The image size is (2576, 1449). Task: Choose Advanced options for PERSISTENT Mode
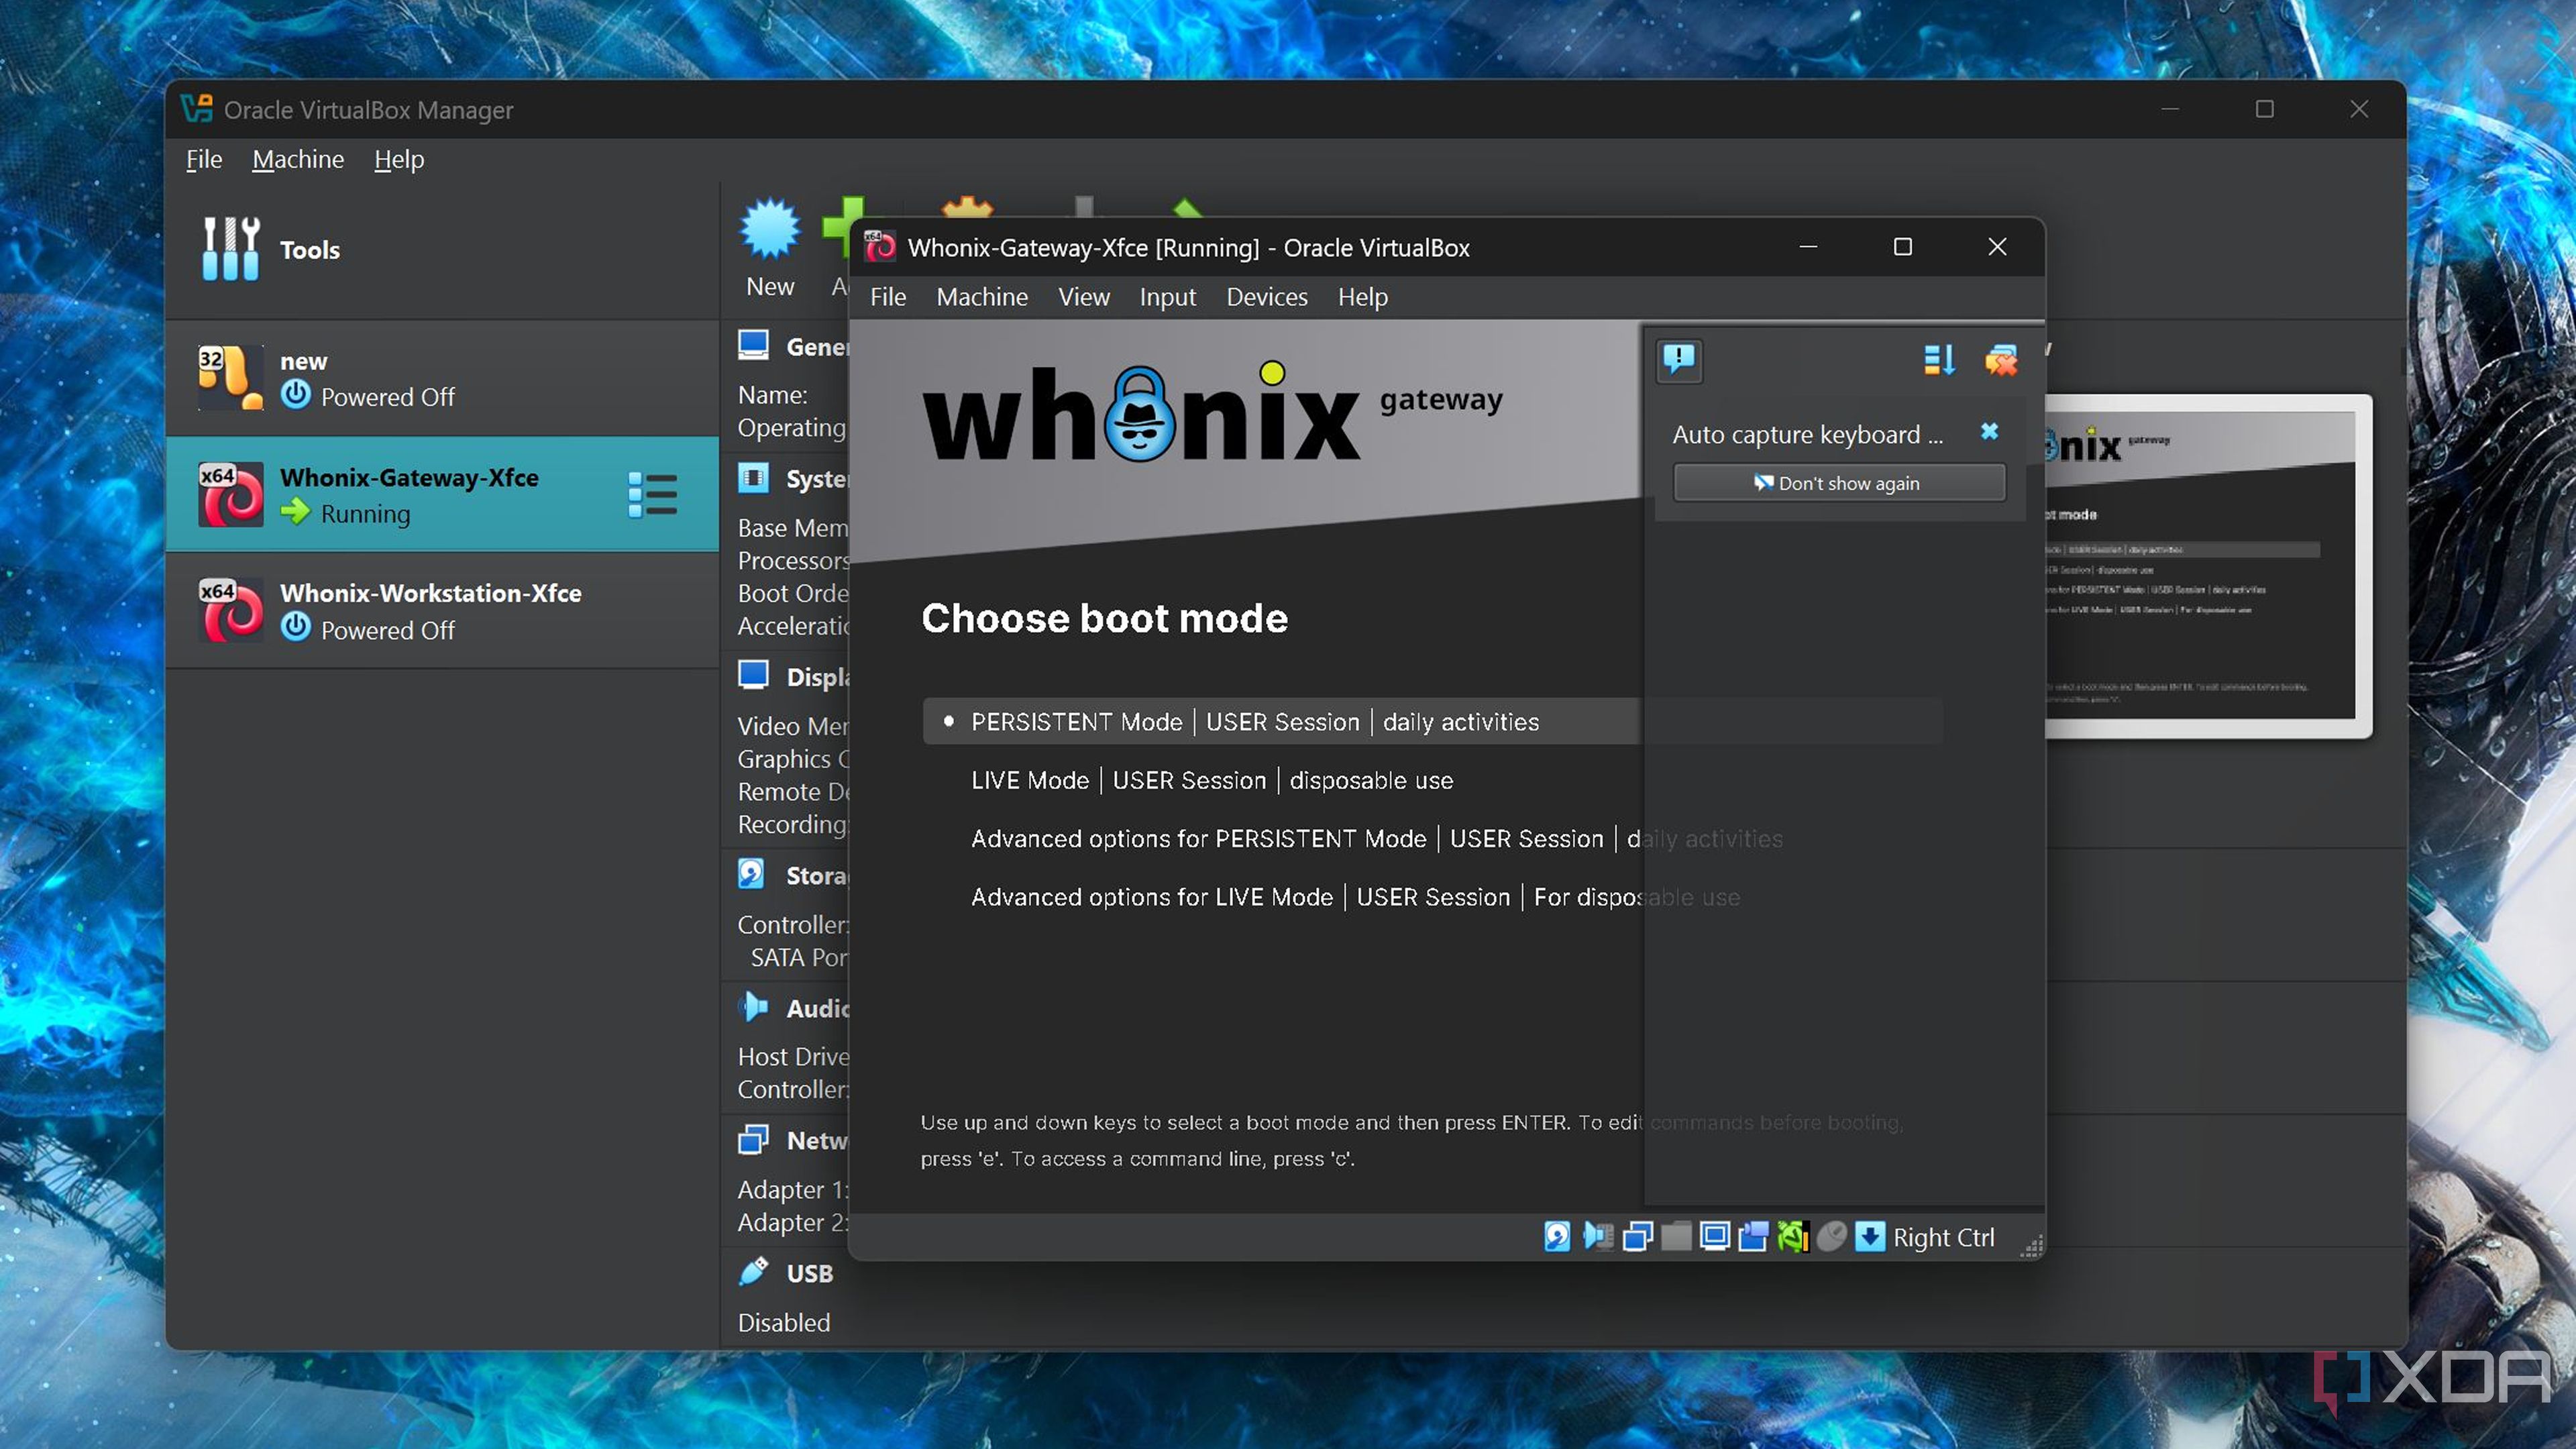click(1198, 838)
